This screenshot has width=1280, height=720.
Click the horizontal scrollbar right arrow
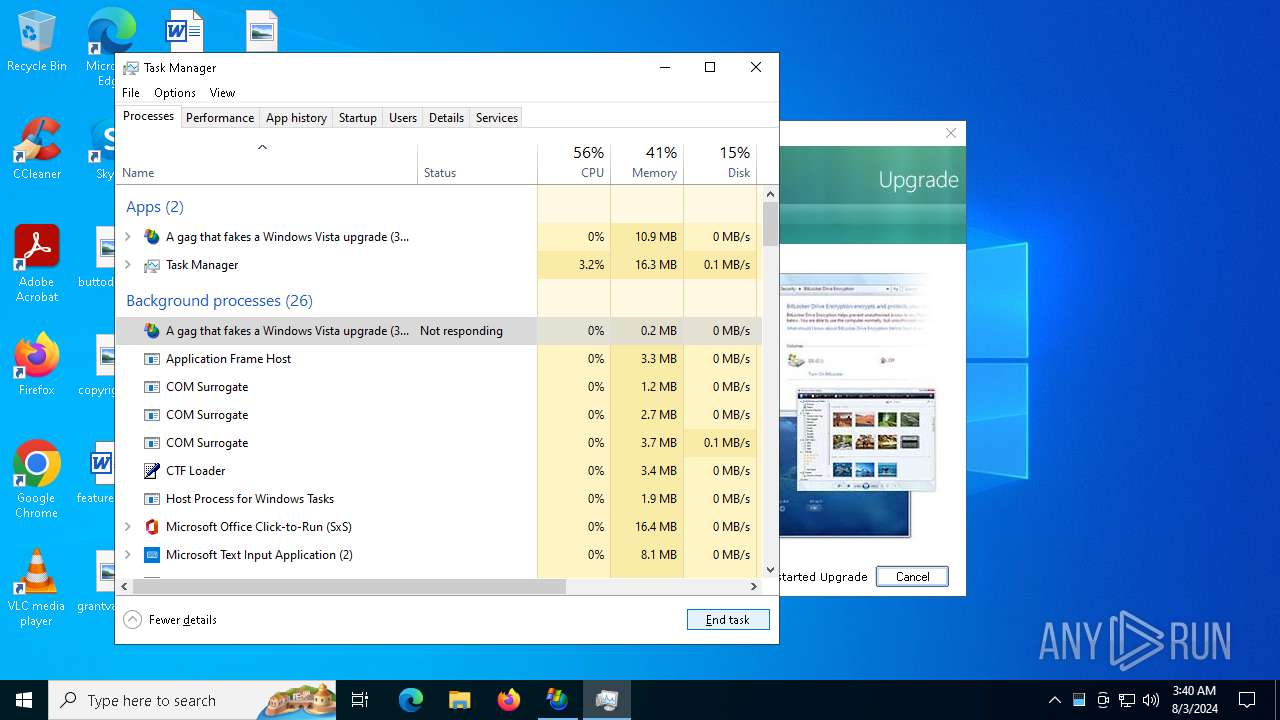[754, 587]
